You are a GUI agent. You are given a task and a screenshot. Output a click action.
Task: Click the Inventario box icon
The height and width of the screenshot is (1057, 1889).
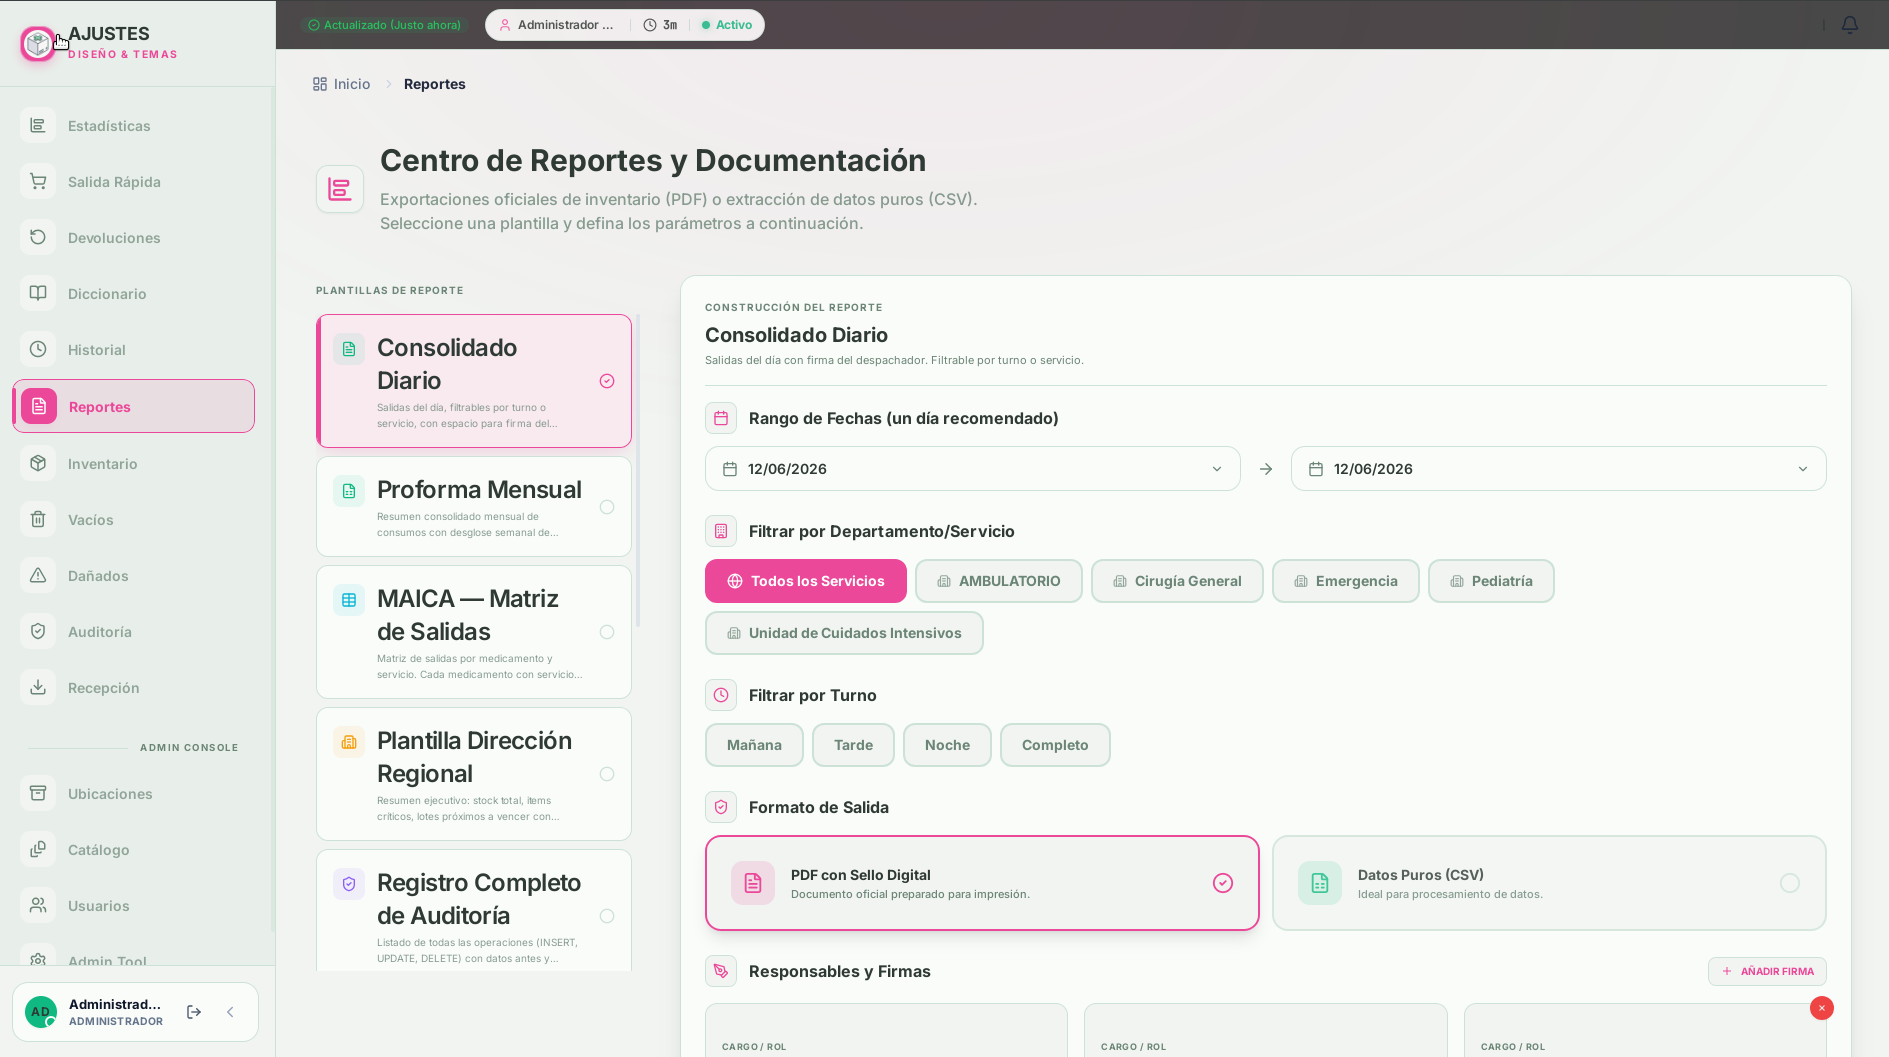click(38, 463)
